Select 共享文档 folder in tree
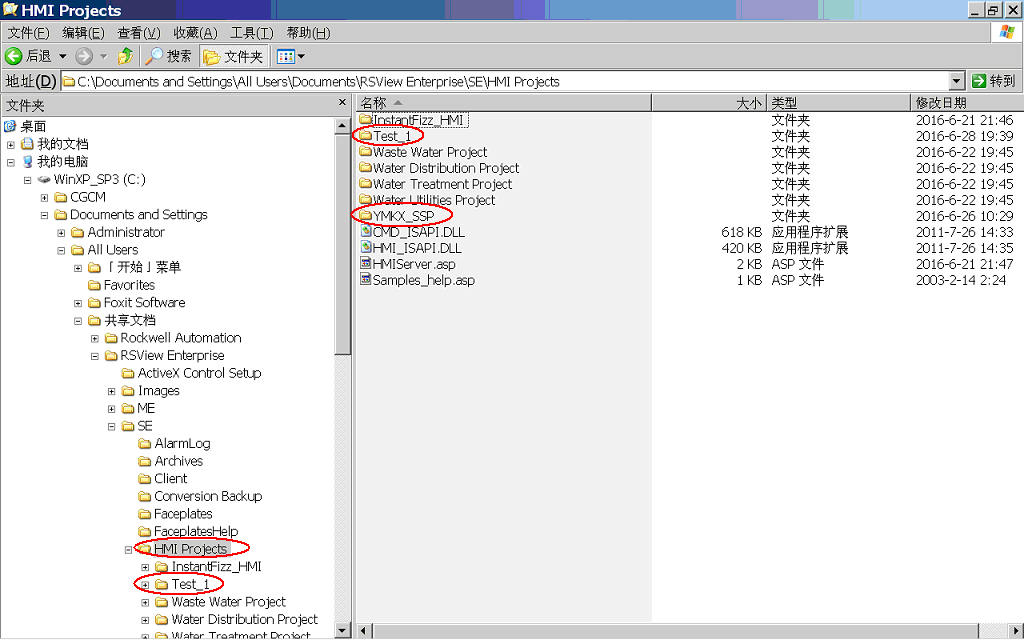Viewport: 1024px width, 640px height. point(122,321)
